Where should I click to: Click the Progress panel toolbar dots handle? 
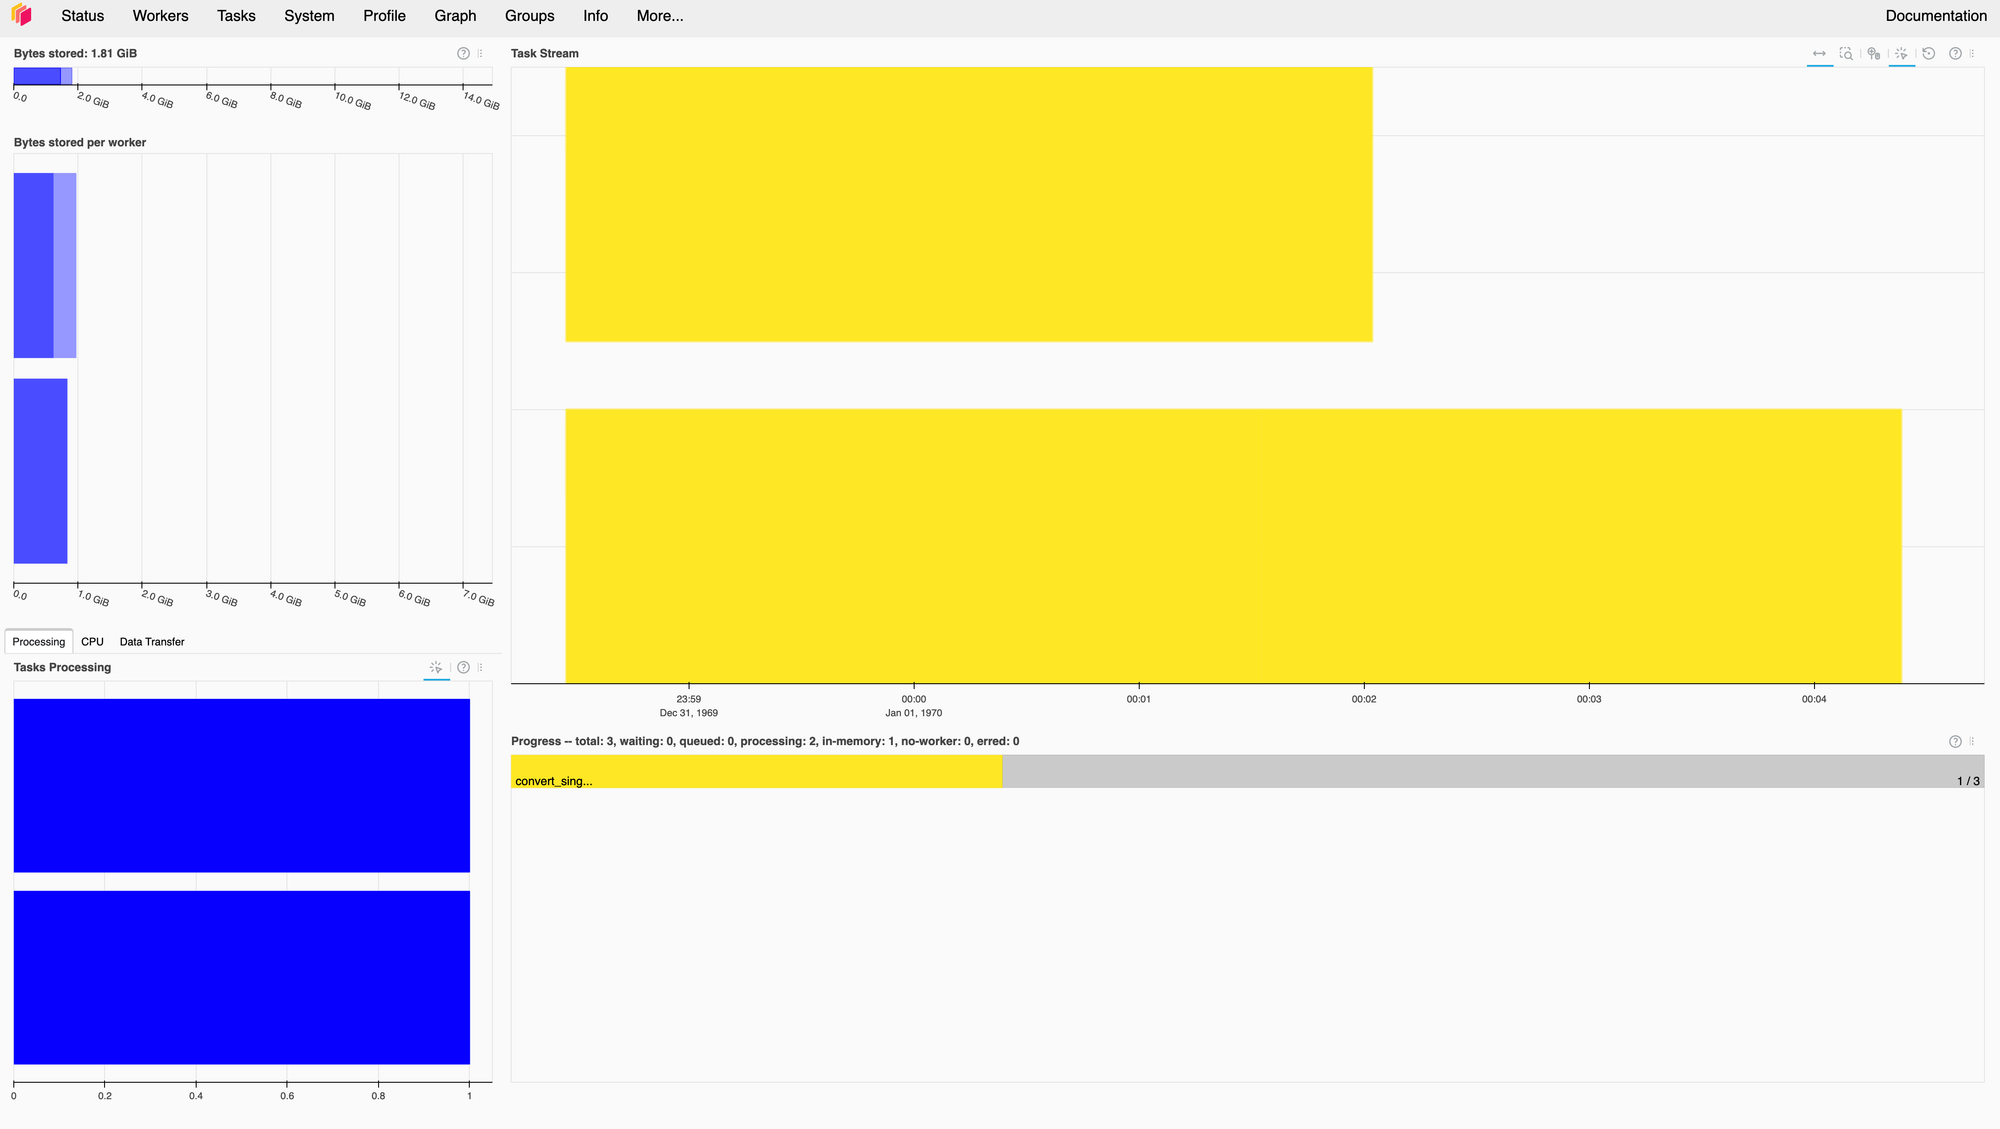pos(1972,741)
